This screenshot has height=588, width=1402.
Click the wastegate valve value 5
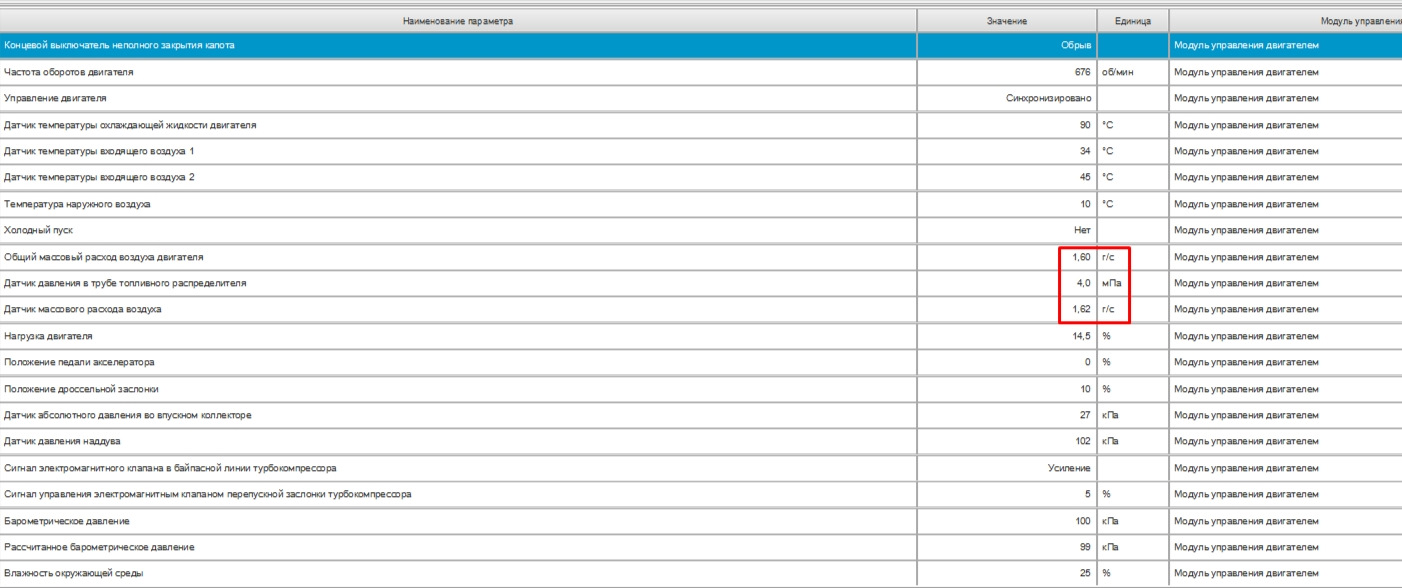(1089, 494)
